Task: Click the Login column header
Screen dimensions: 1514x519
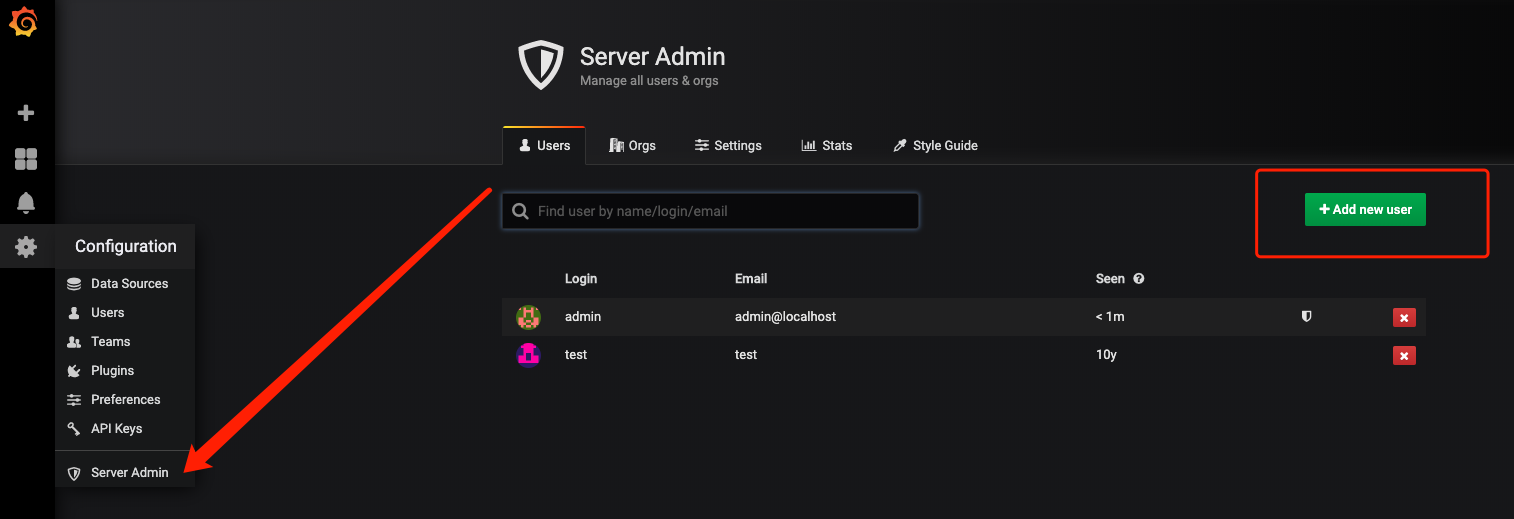Action: (581, 279)
